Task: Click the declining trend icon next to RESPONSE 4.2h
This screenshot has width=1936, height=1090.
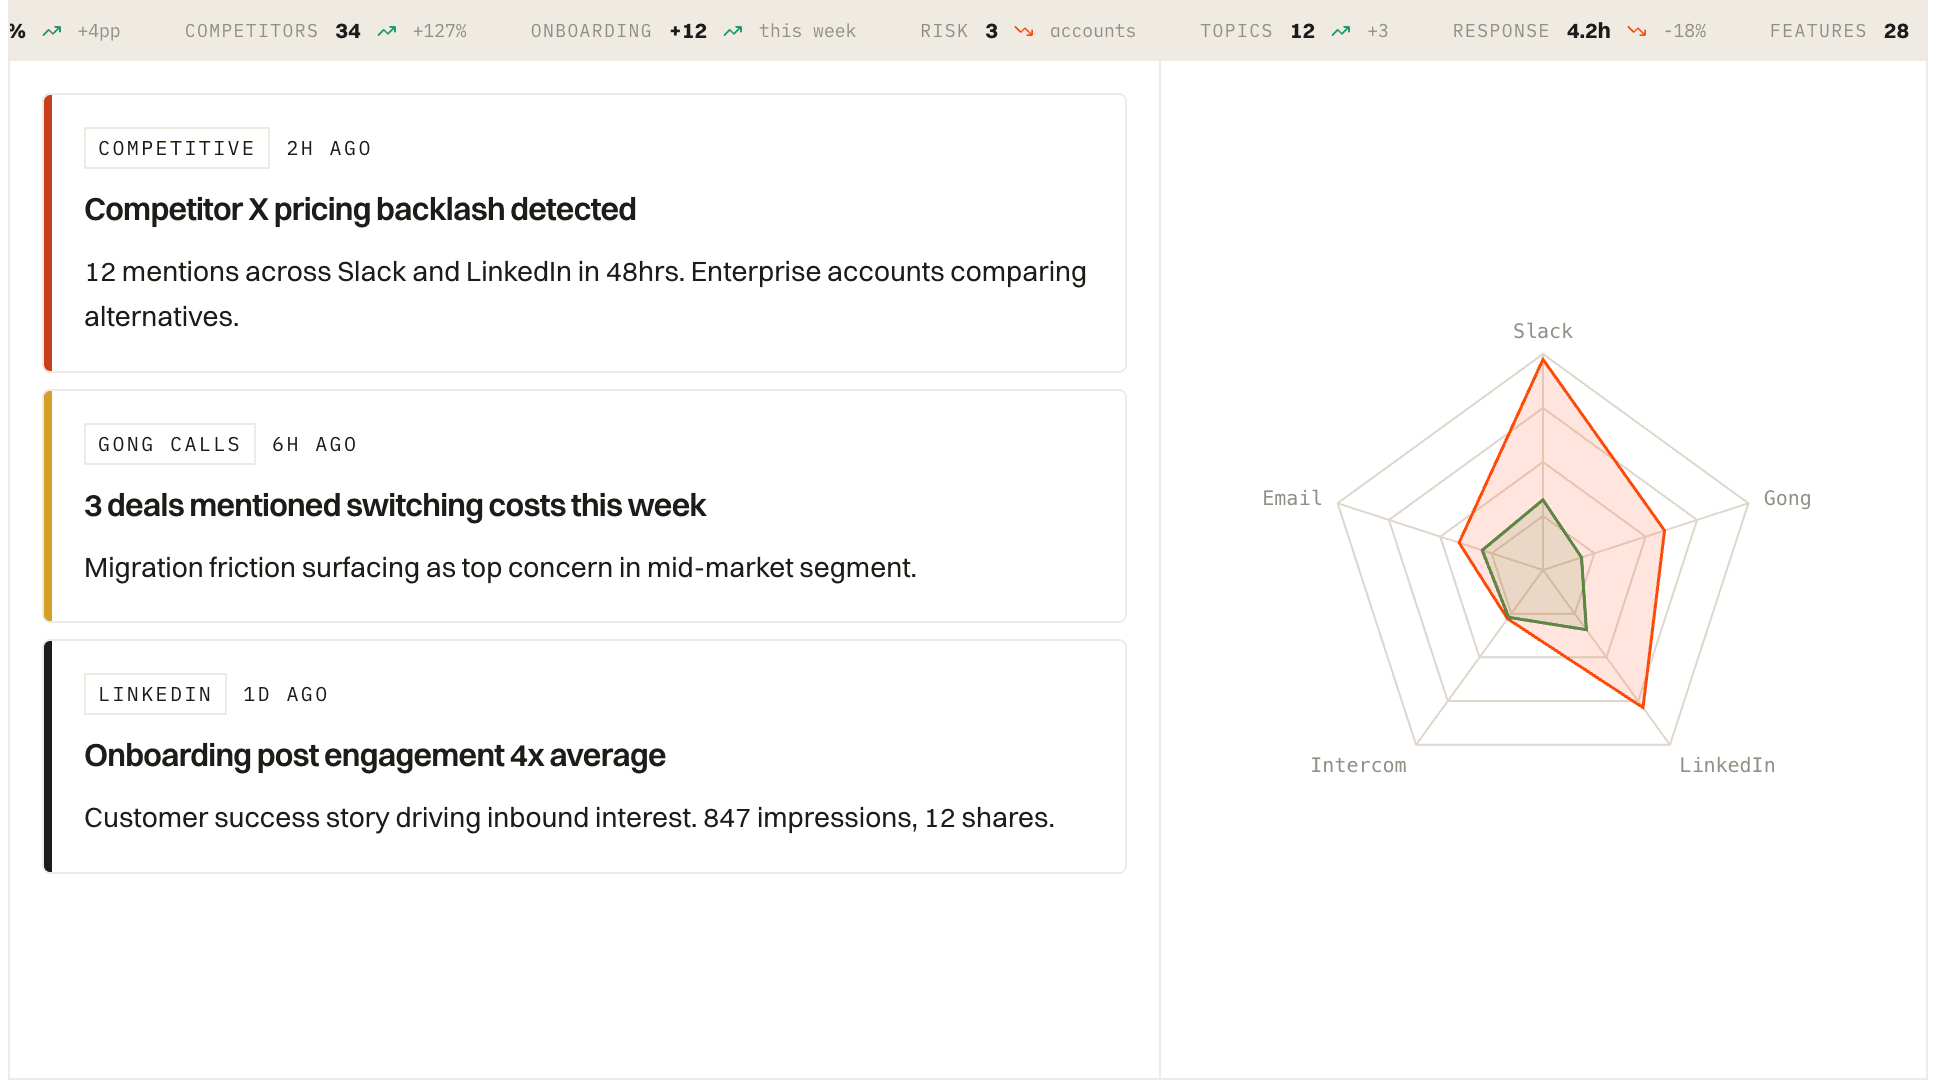Action: pos(1636,31)
